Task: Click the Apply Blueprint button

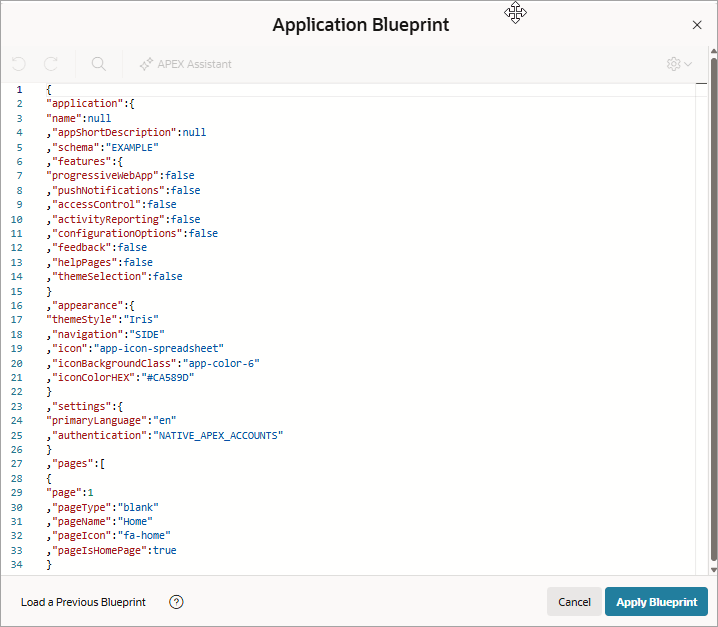Action: click(x=656, y=602)
